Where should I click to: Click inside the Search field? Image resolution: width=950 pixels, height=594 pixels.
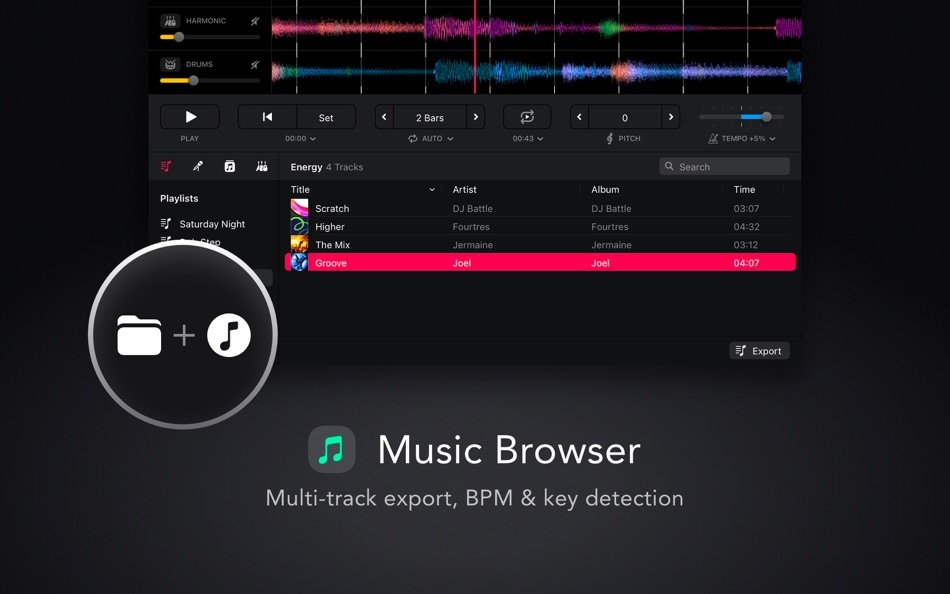724,165
